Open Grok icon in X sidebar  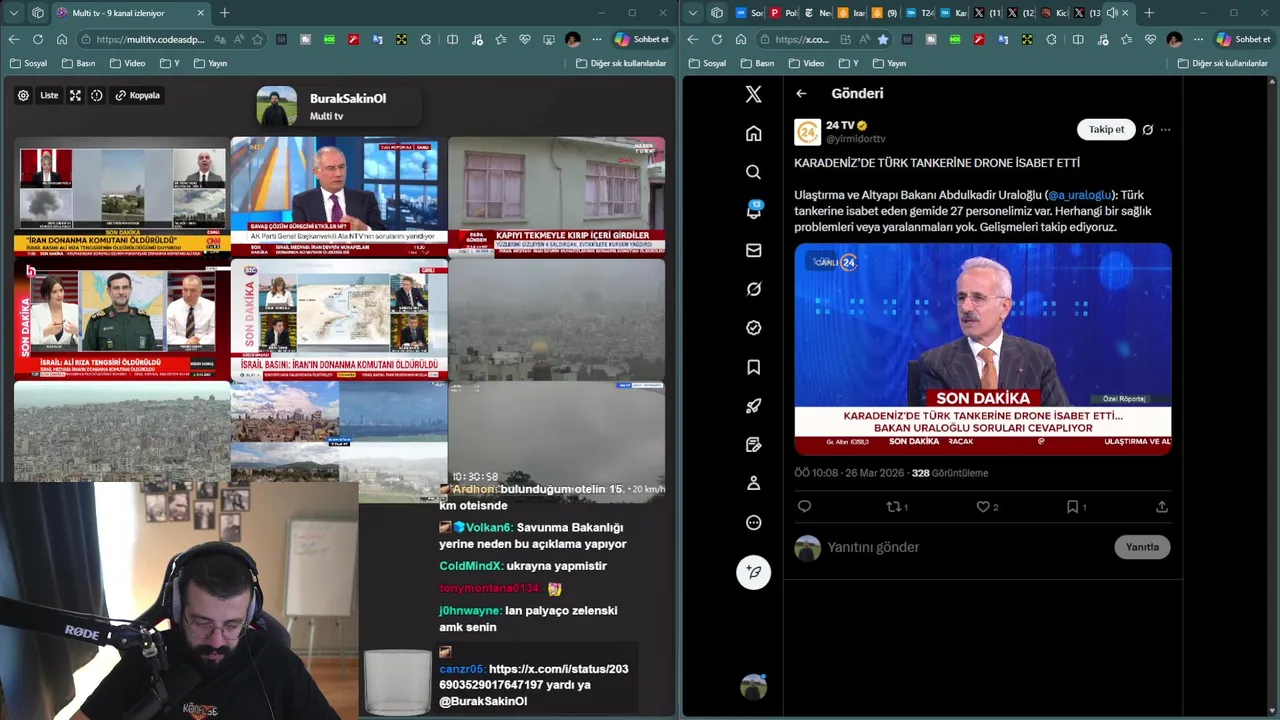click(x=754, y=289)
